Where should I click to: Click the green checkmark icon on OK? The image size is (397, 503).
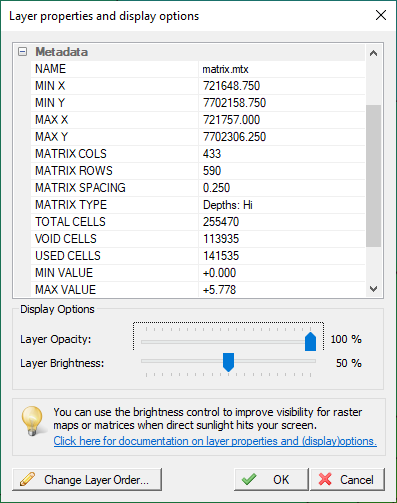pyautogui.click(x=249, y=479)
